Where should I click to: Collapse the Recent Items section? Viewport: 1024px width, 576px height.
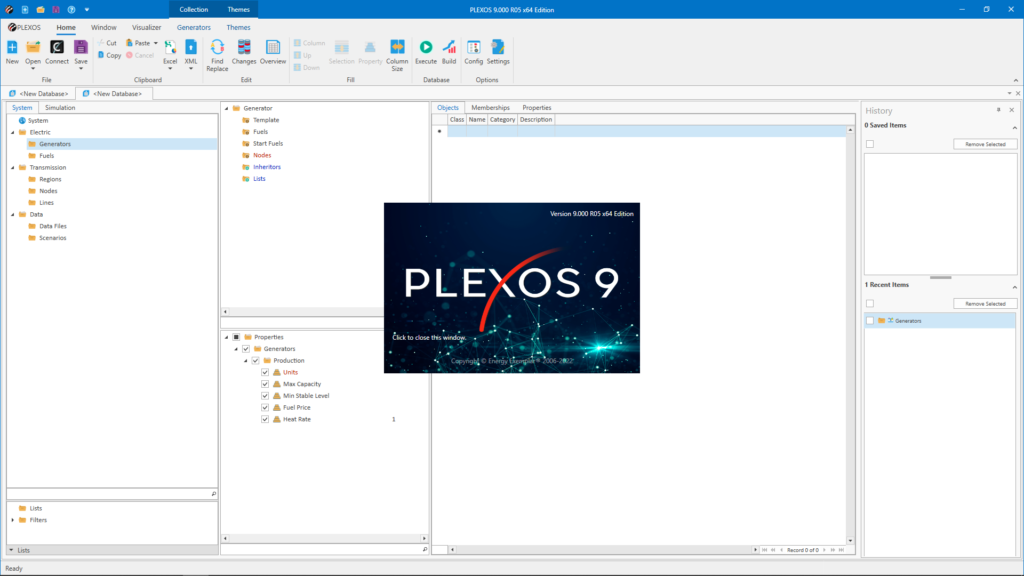pos(1014,287)
